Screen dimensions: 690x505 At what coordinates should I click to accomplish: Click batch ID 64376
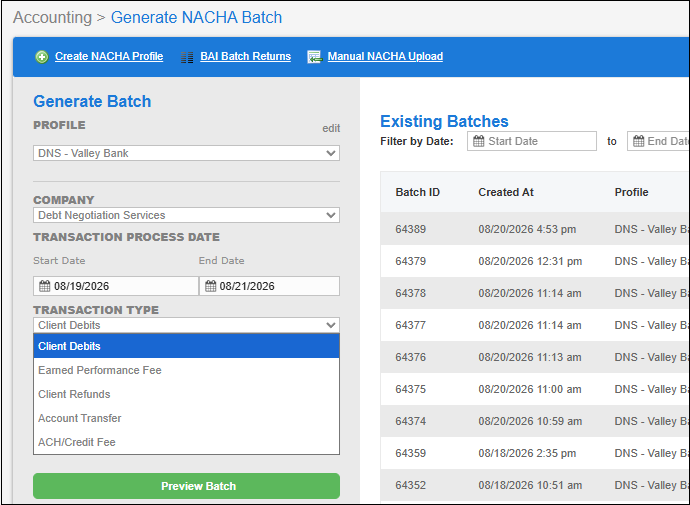click(411, 357)
